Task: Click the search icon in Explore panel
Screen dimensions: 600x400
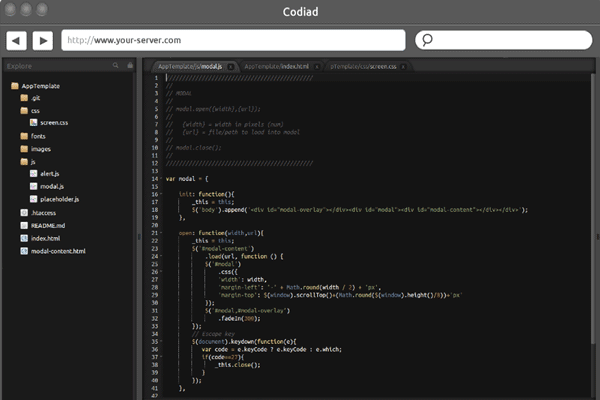Action: [x=117, y=66]
